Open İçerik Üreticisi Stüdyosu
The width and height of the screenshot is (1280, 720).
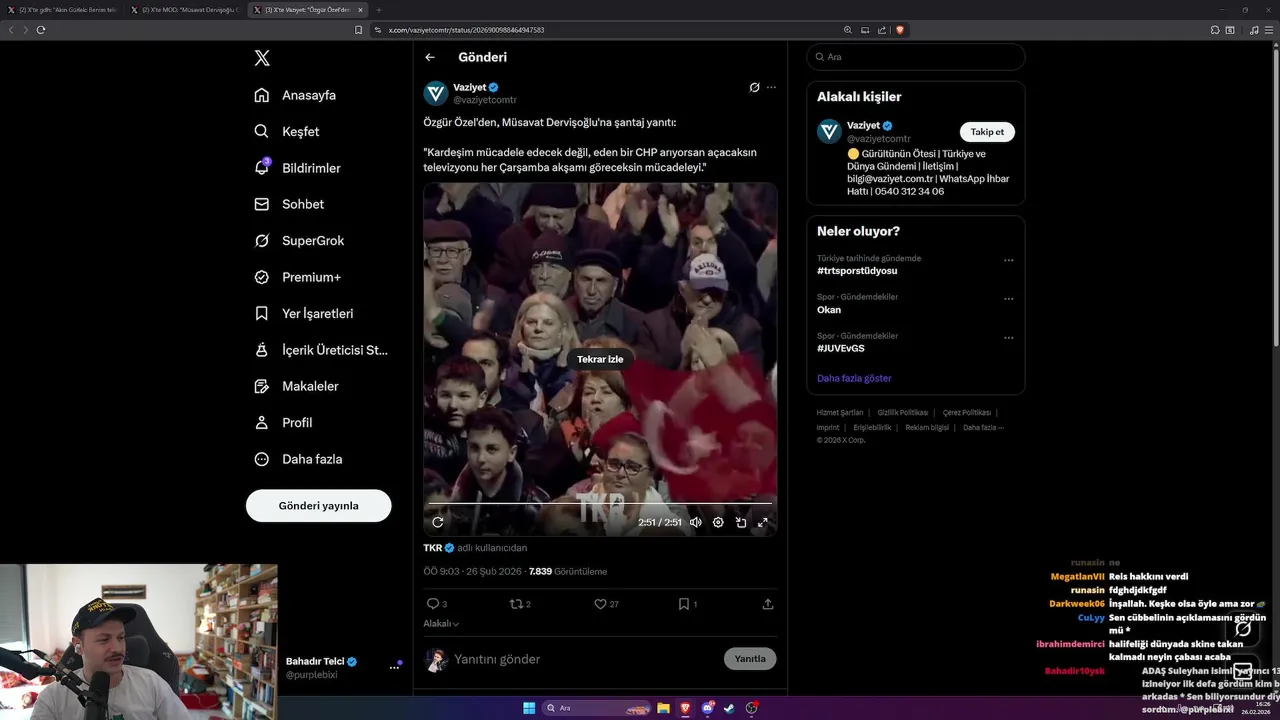(321, 350)
